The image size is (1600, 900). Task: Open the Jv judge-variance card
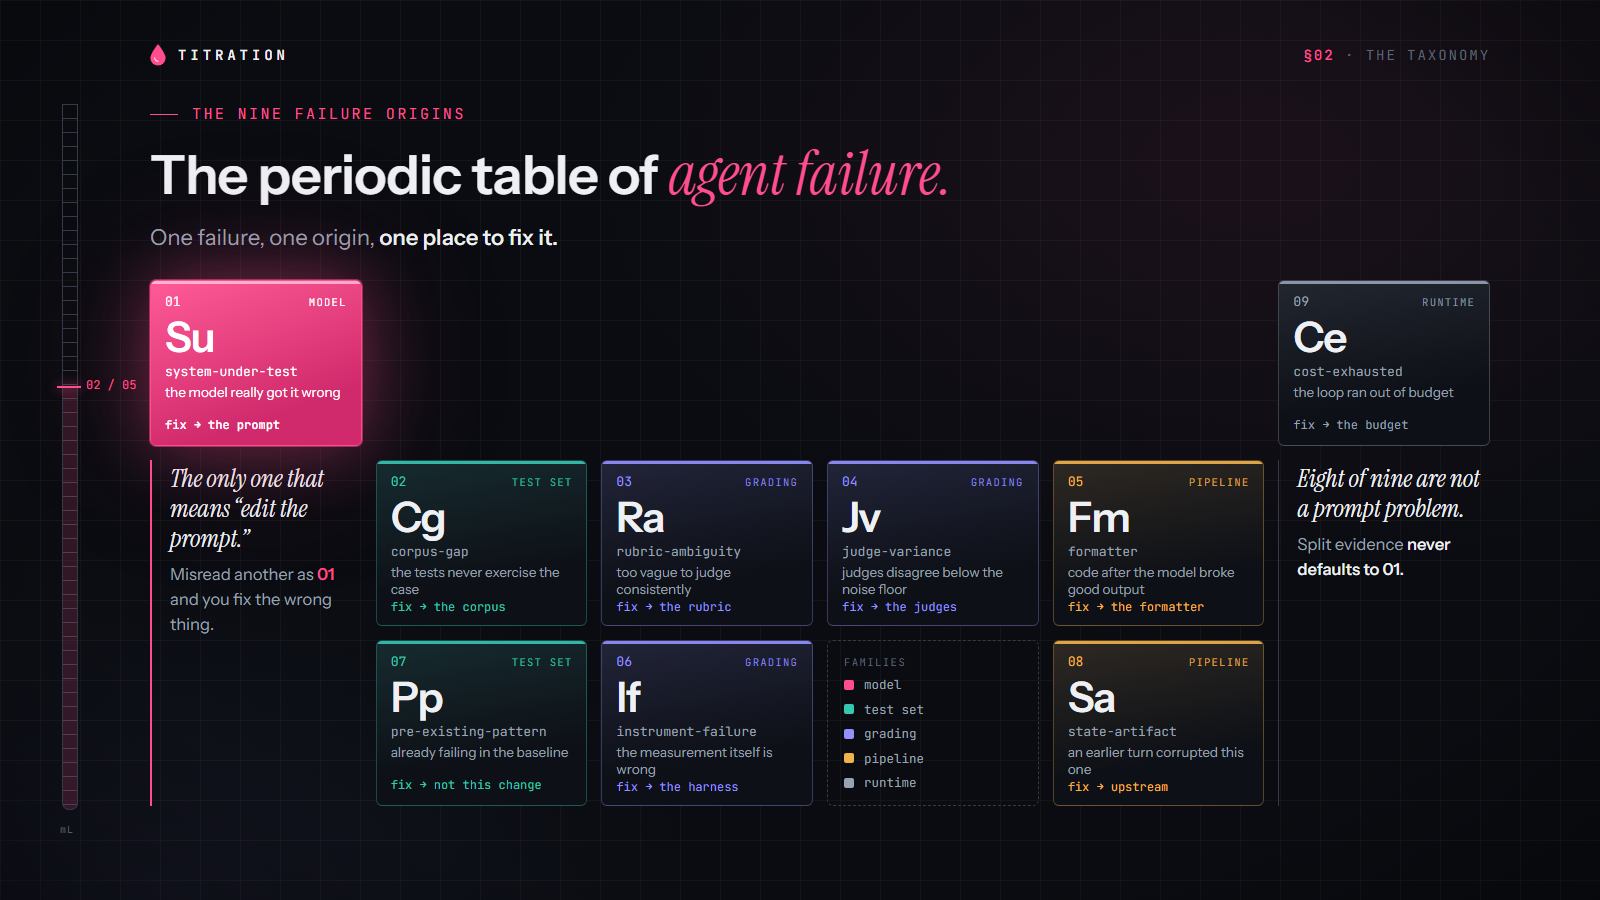pyautogui.click(x=933, y=543)
